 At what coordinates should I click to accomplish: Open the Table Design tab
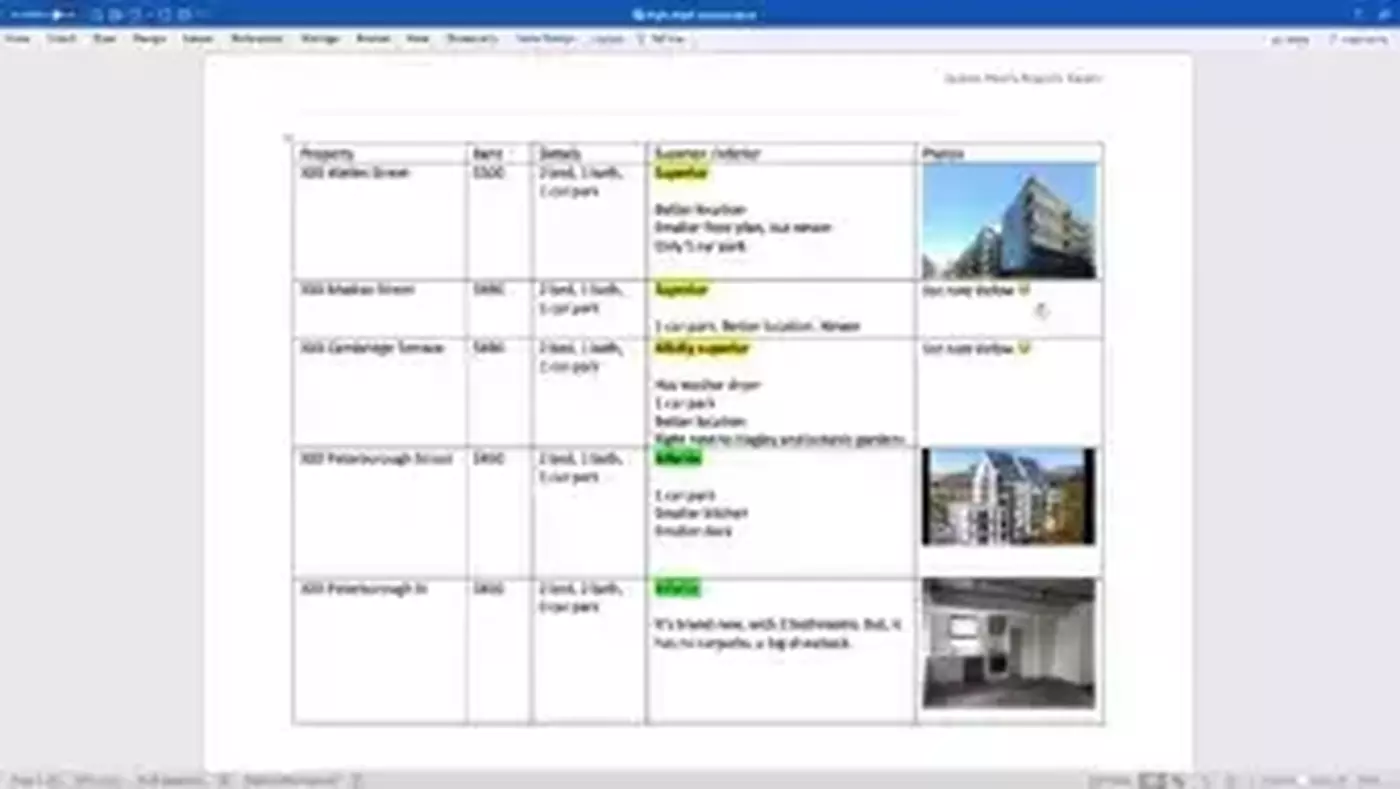point(545,39)
